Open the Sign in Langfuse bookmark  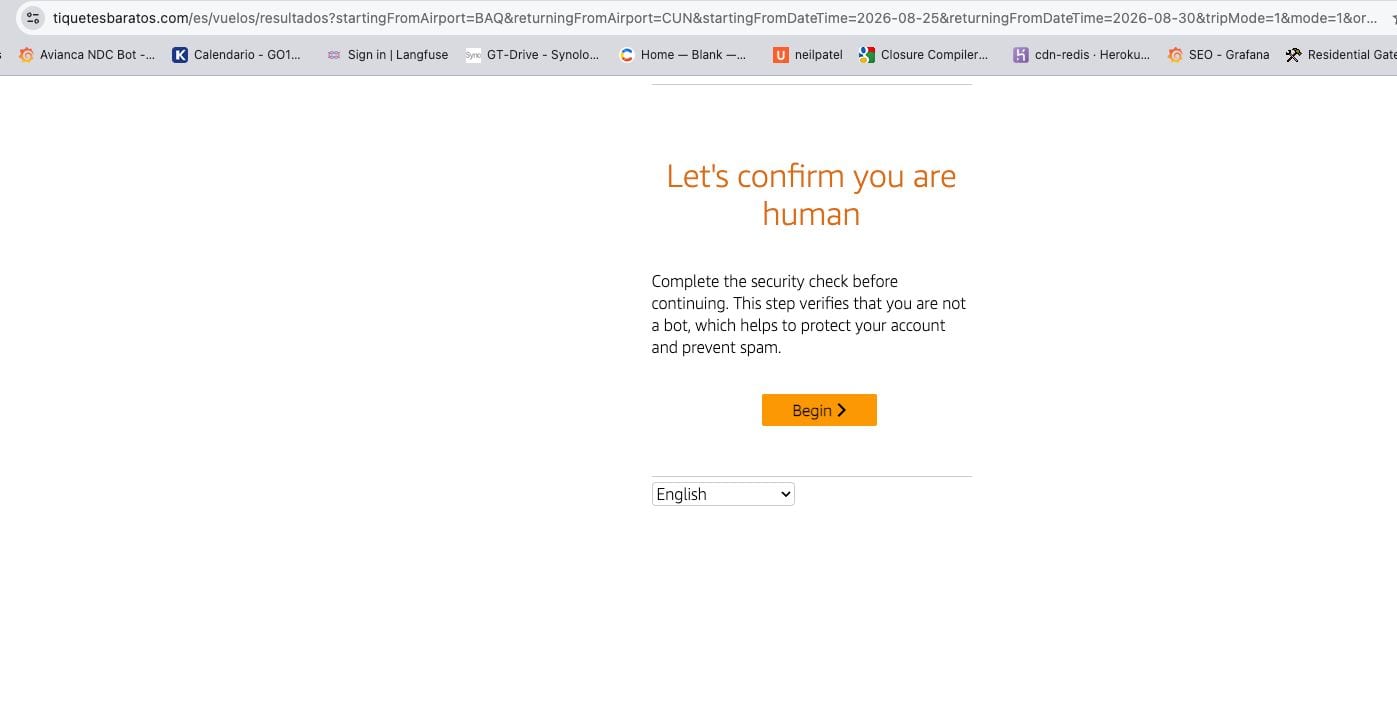[x=387, y=55]
